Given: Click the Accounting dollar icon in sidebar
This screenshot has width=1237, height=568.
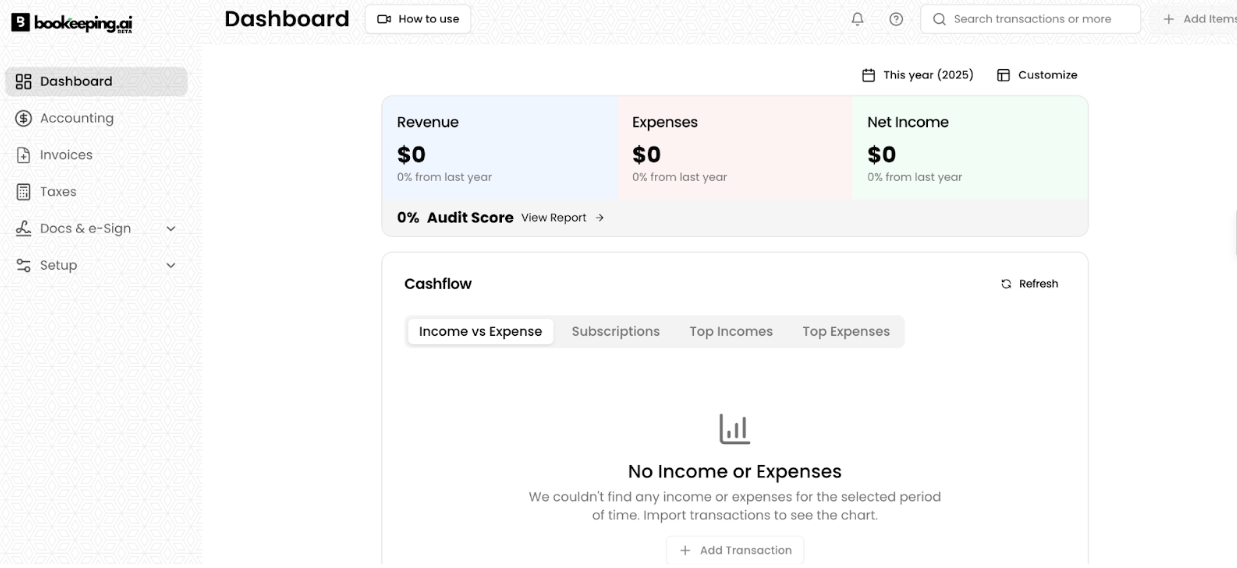Looking at the screenshot, I should 24,118.
